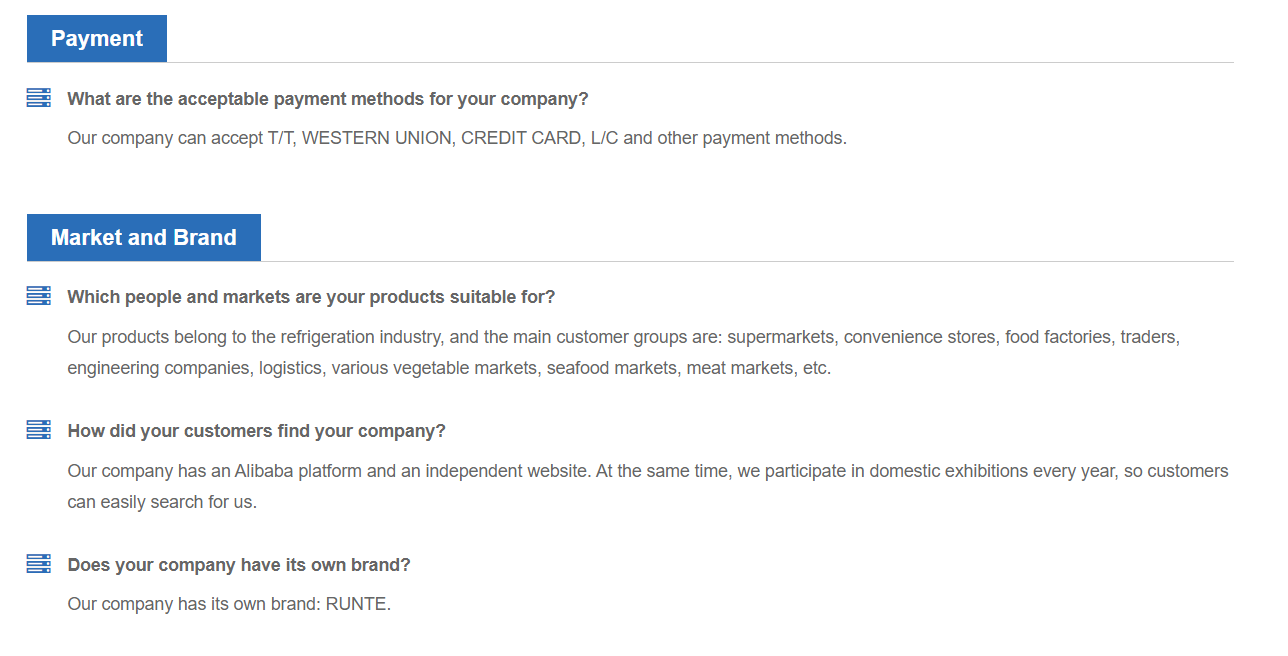Expand the acceptable payment methods question
The height and width of the screenshot is (656, 1288).
[328, 99]
